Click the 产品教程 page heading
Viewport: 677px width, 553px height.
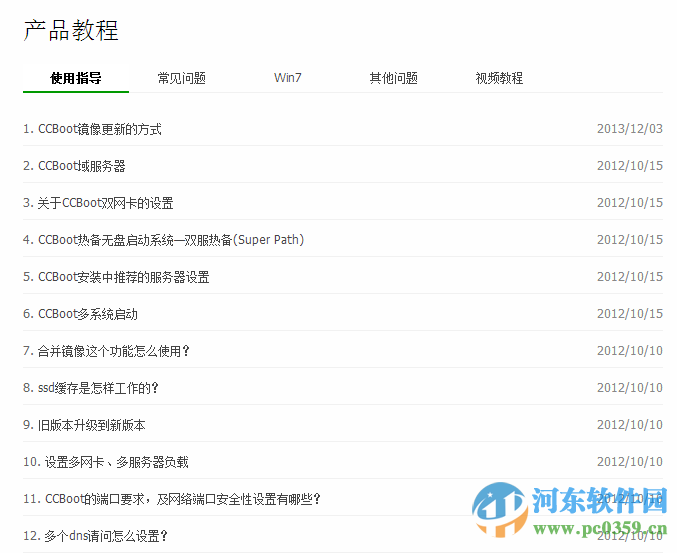click(x=71, y=30)
